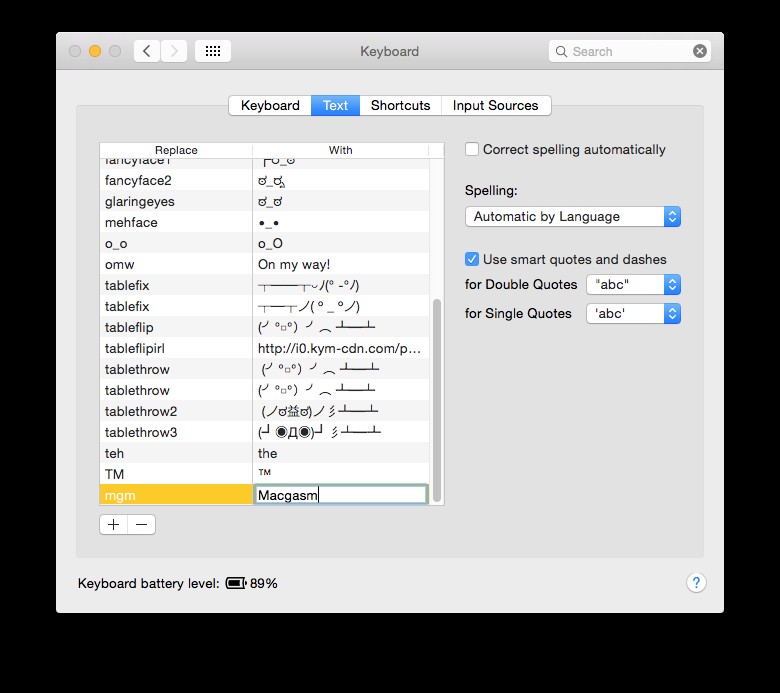Select the TM replacement row
This screenshot has width=780, height=693.
click(x=265, y=474)
